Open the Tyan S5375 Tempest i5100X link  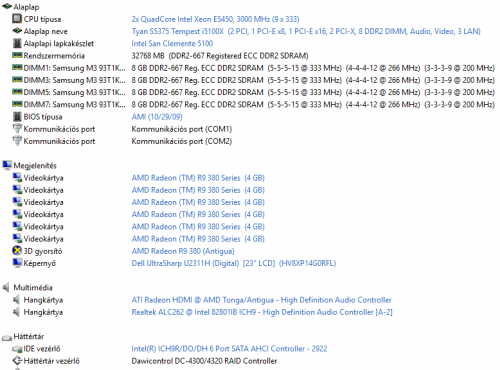pos(306,31)
